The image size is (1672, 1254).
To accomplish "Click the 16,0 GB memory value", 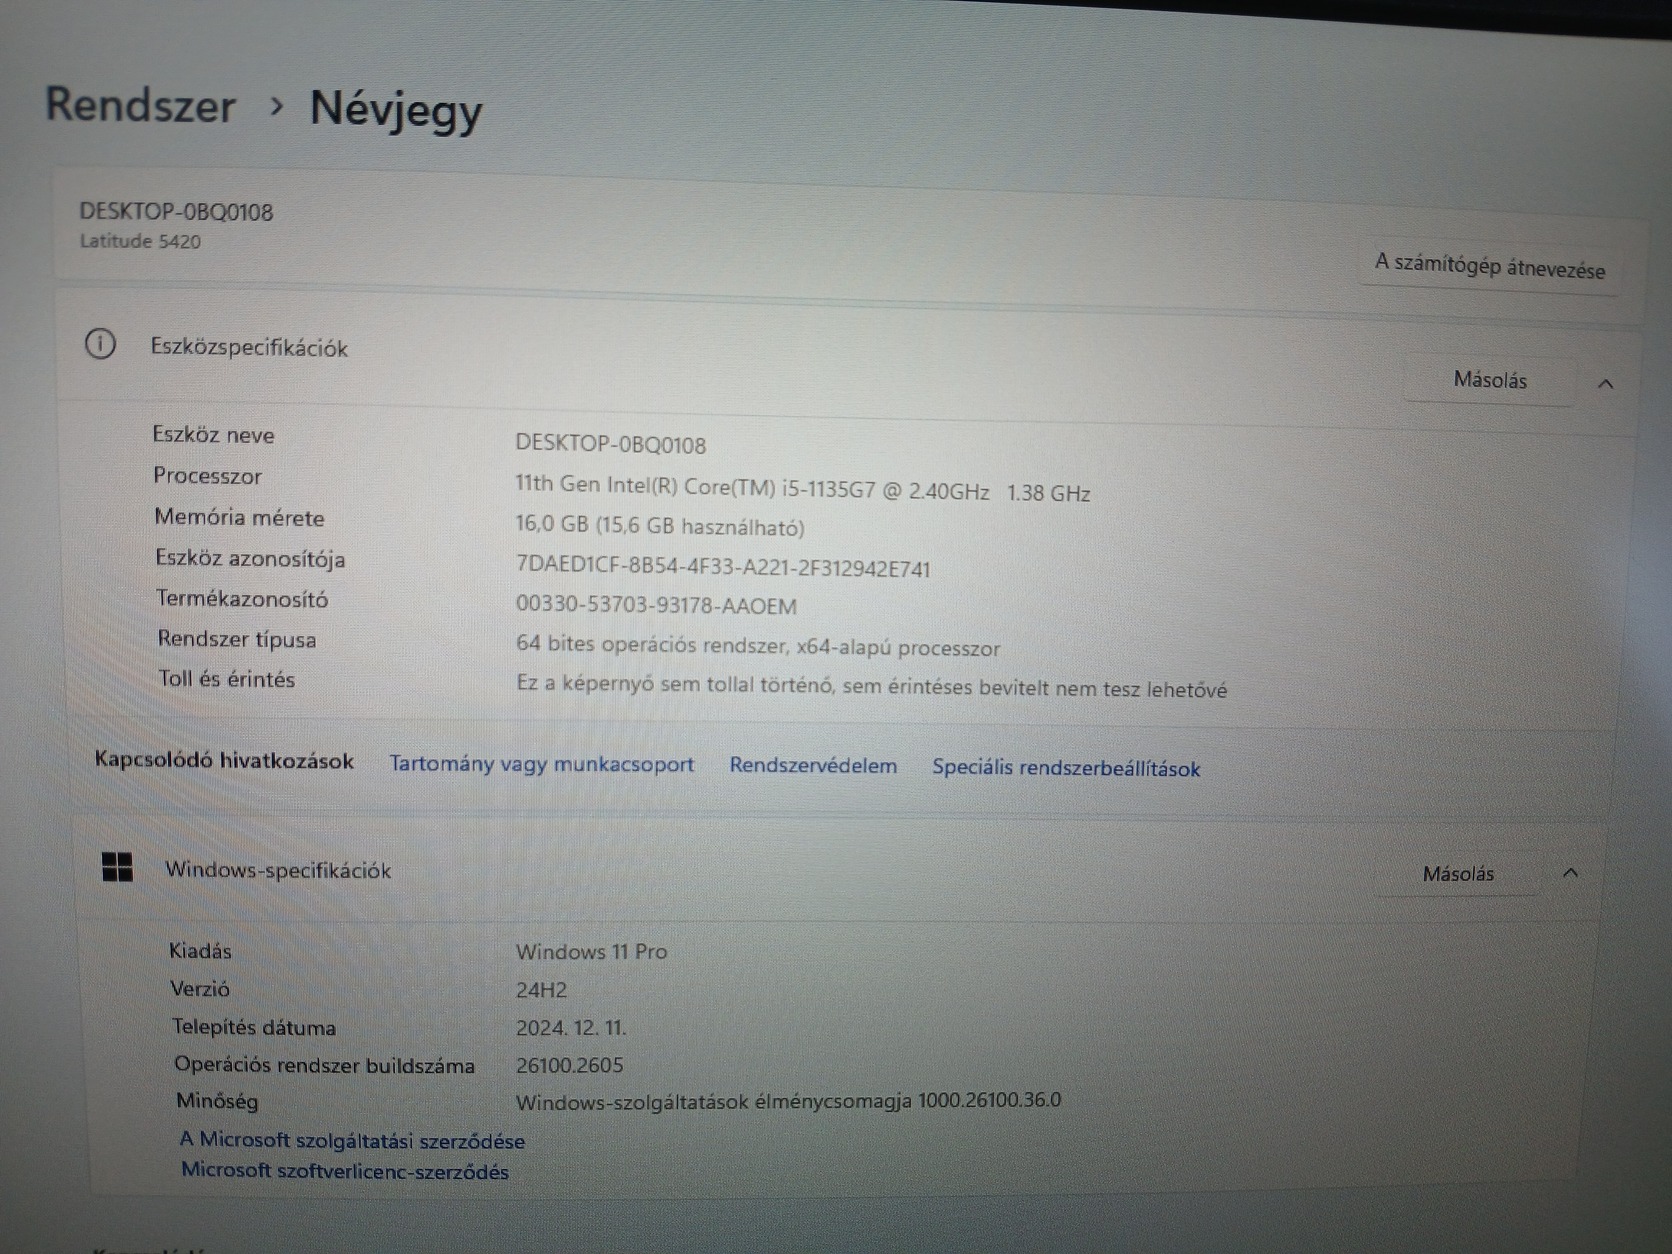I will point(660,526).
